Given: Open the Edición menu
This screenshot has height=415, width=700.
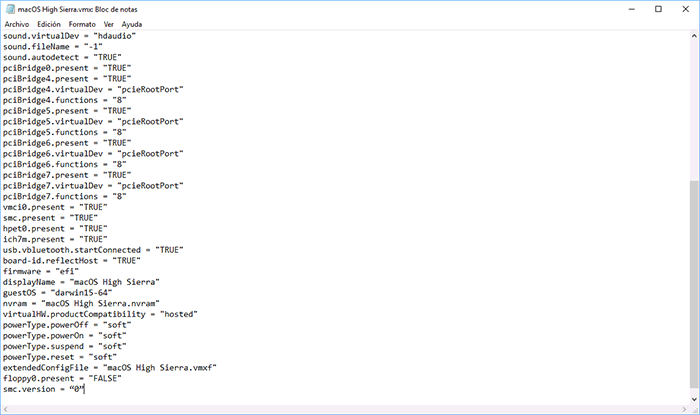Looking at the screenshot, I should click(49, 24).
